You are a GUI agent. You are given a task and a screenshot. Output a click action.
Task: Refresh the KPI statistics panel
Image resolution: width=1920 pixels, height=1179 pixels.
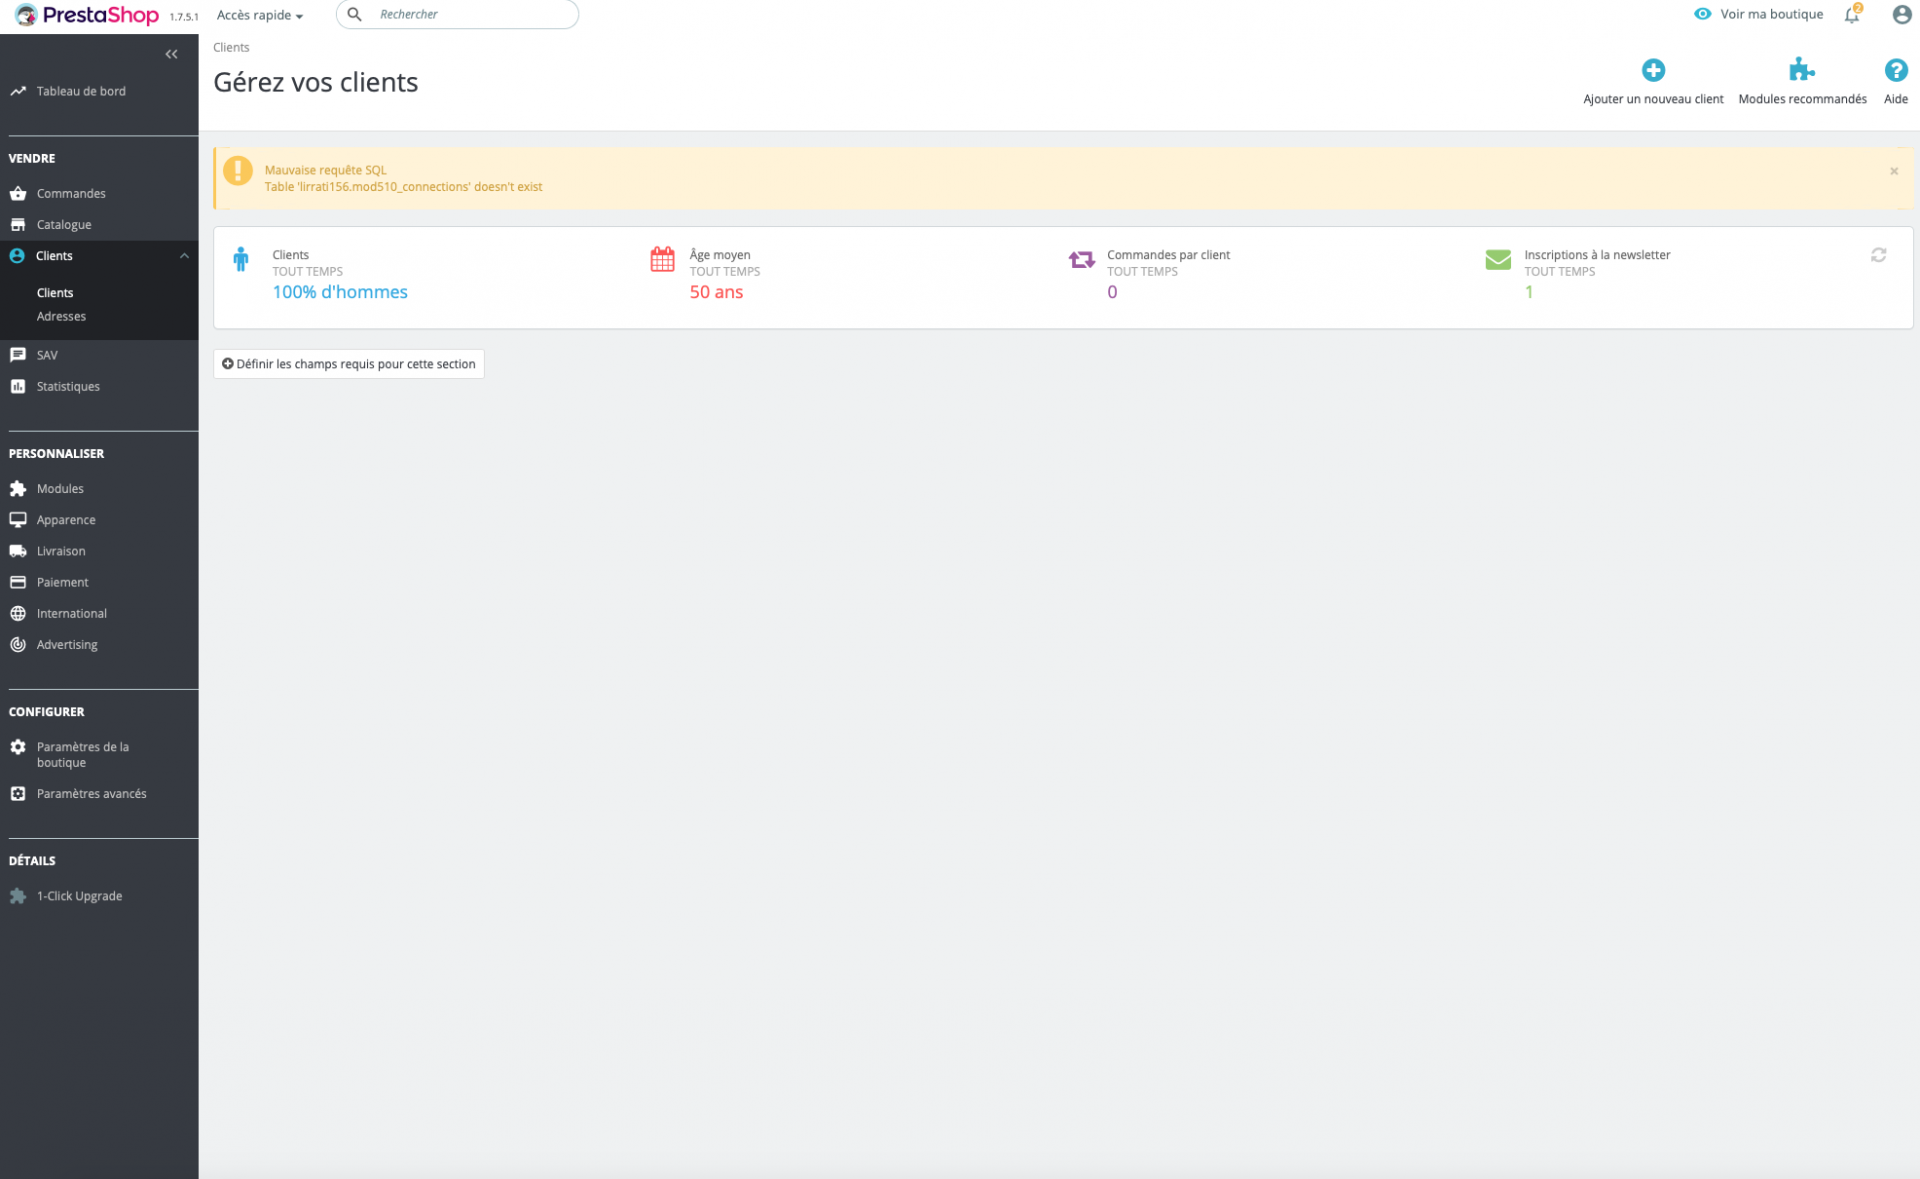(x=1878, y=255)
